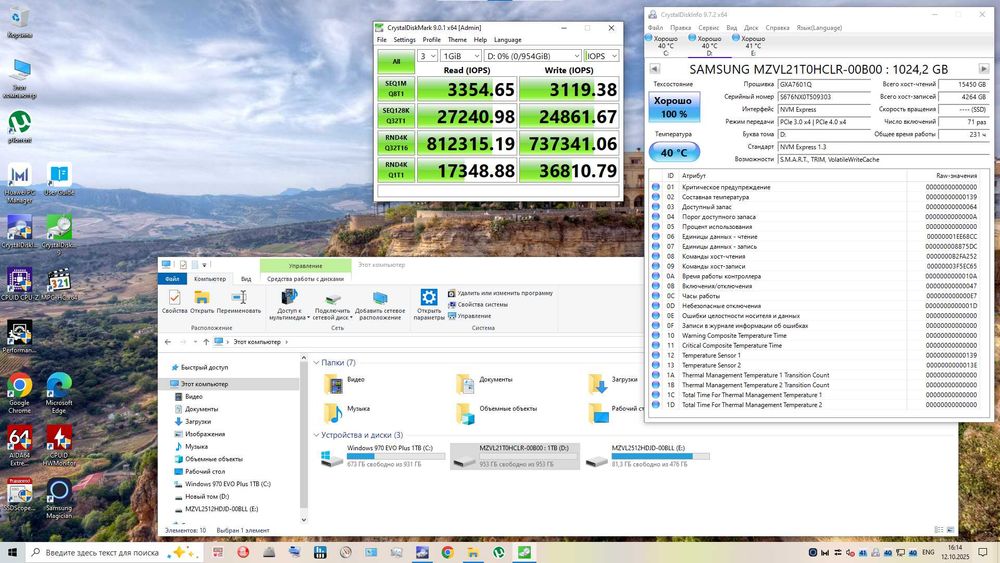Select Windows 970 EVO Plus 1TB (C:) drive
This screenshot has height=563, width=1000.
[383, 456]
